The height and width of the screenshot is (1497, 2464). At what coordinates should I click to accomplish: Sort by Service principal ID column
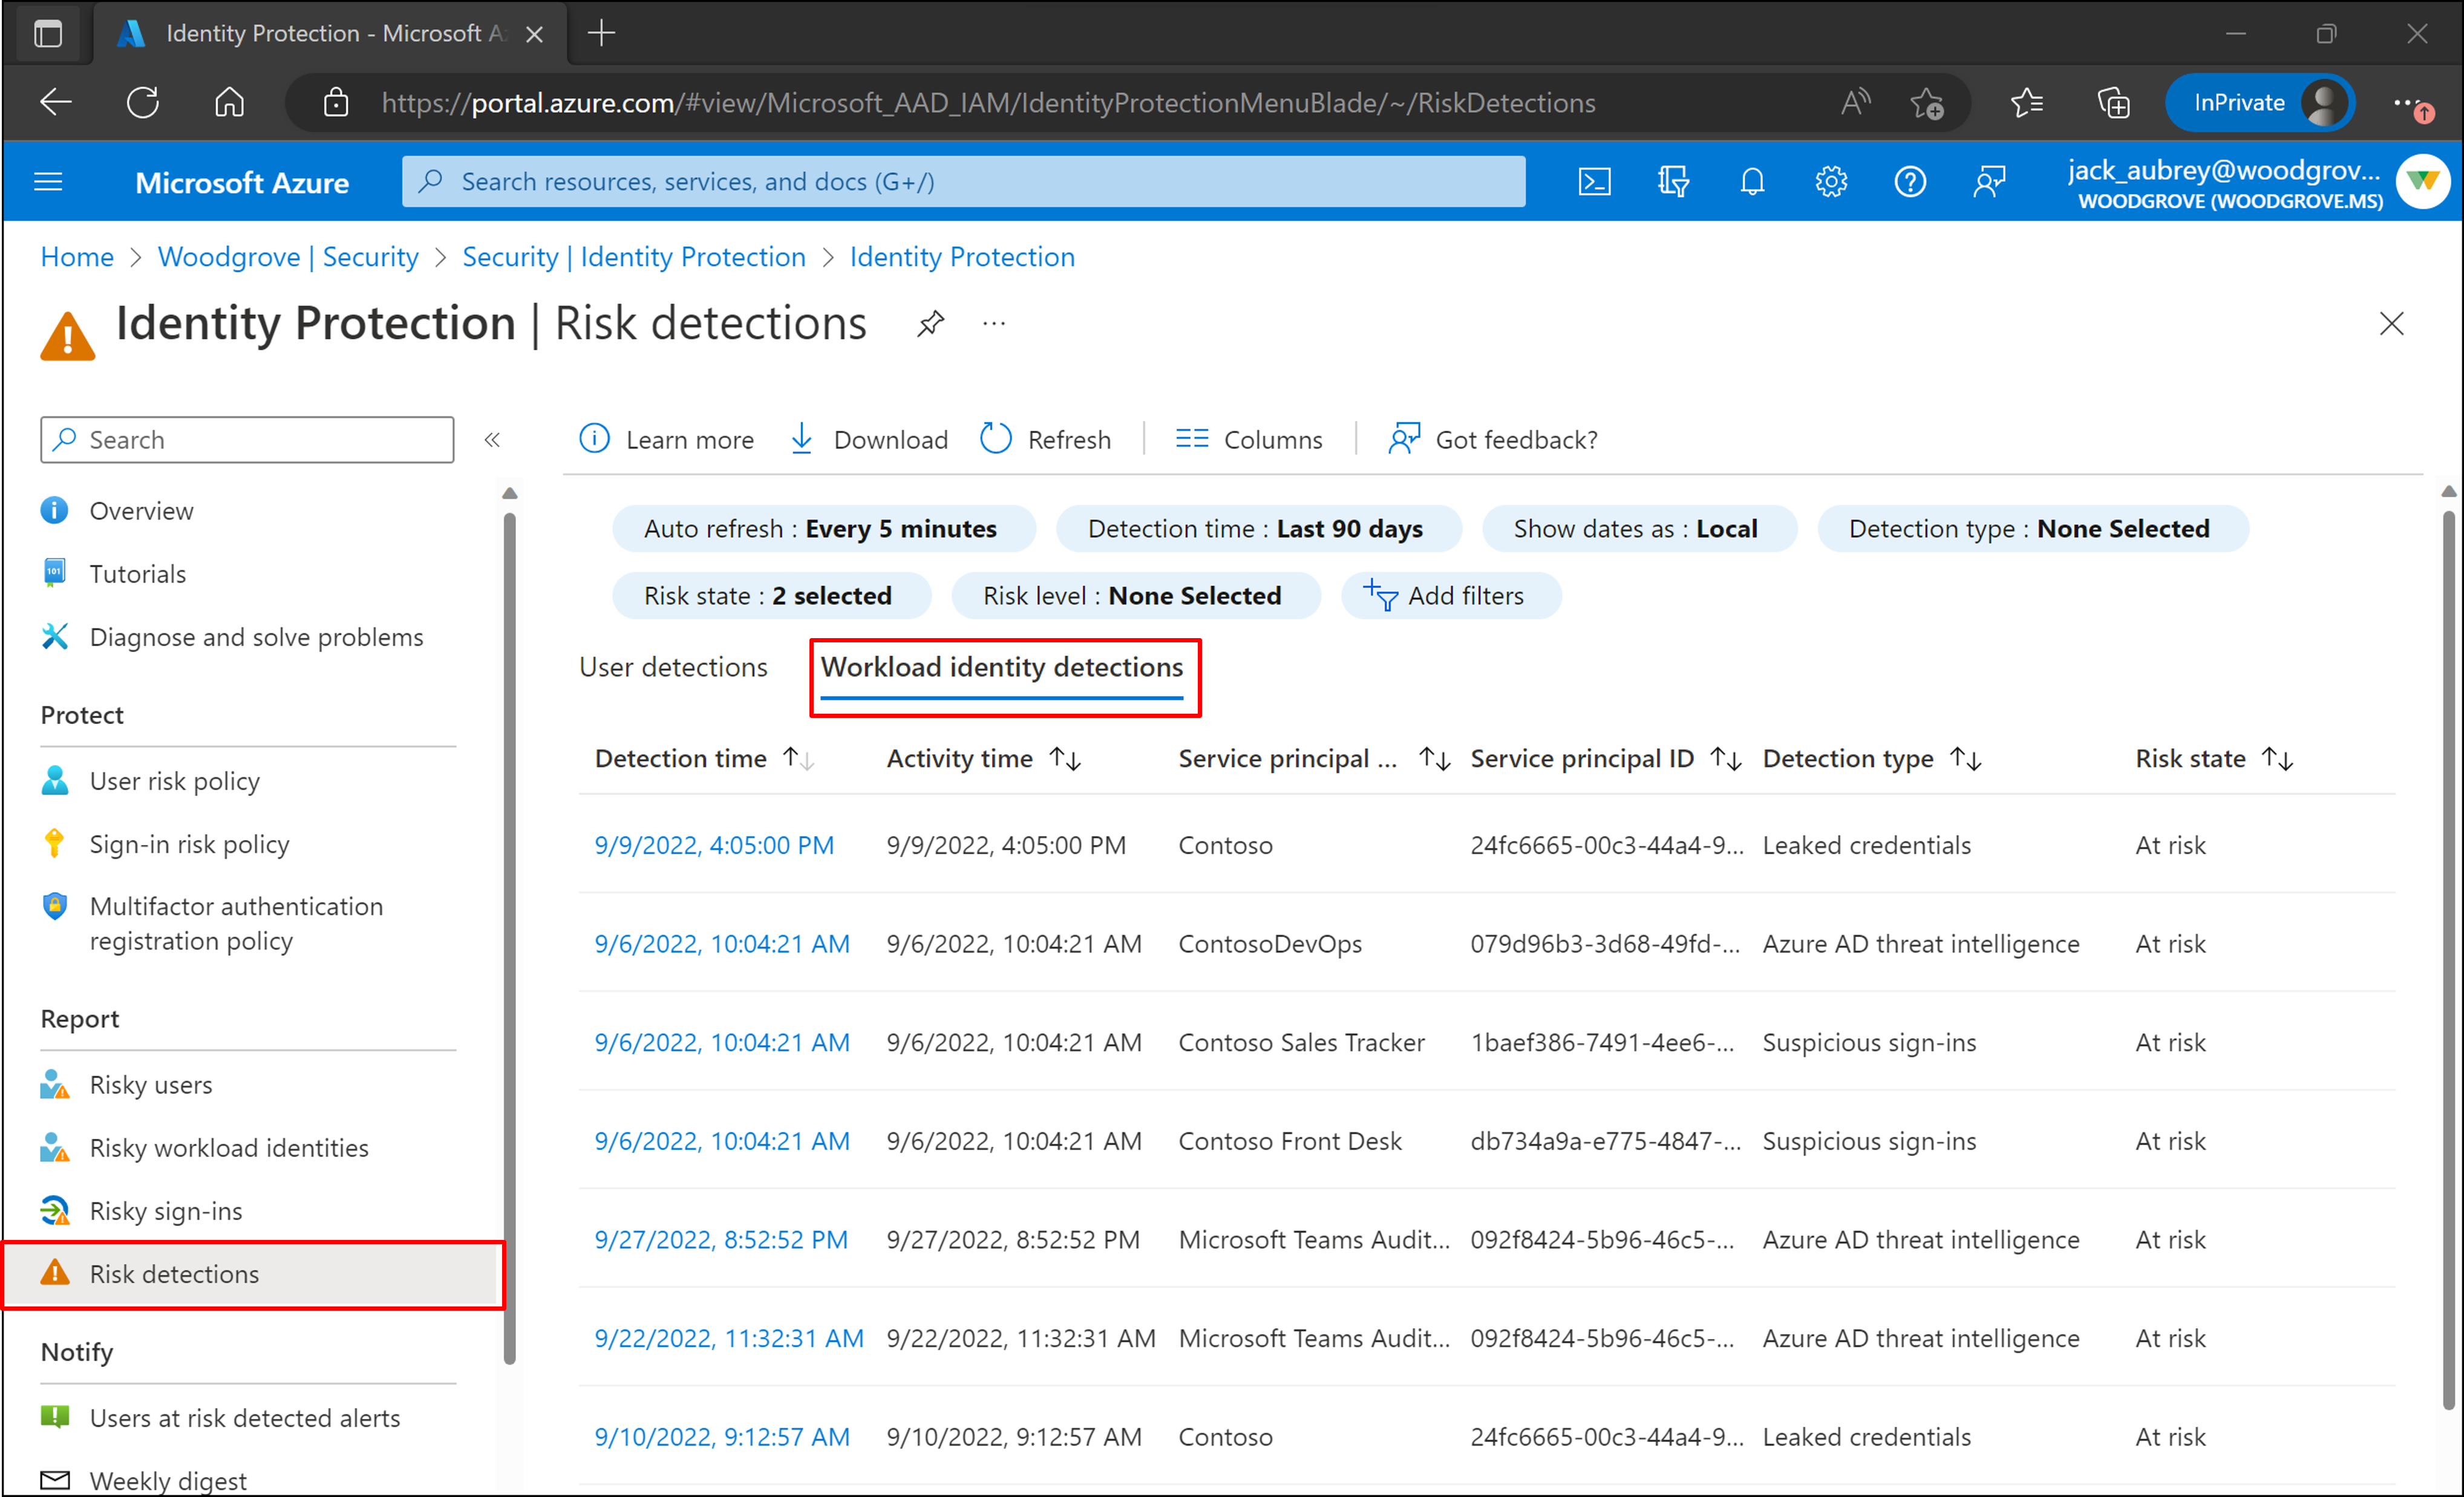1605,759
